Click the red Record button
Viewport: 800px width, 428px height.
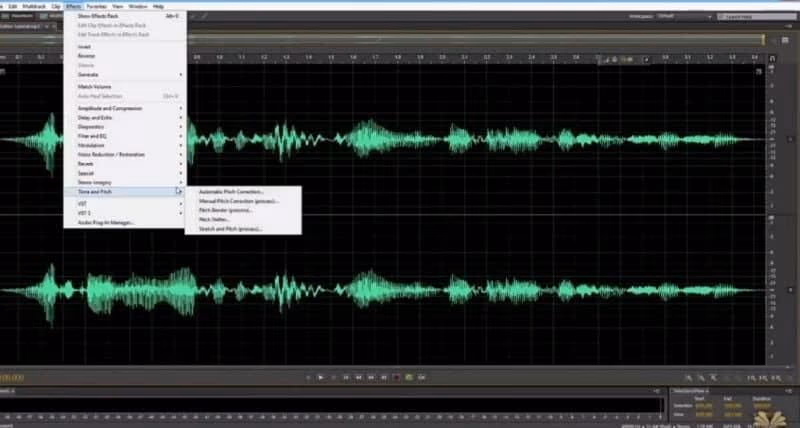pyautogui.click(x=396, y=377)
